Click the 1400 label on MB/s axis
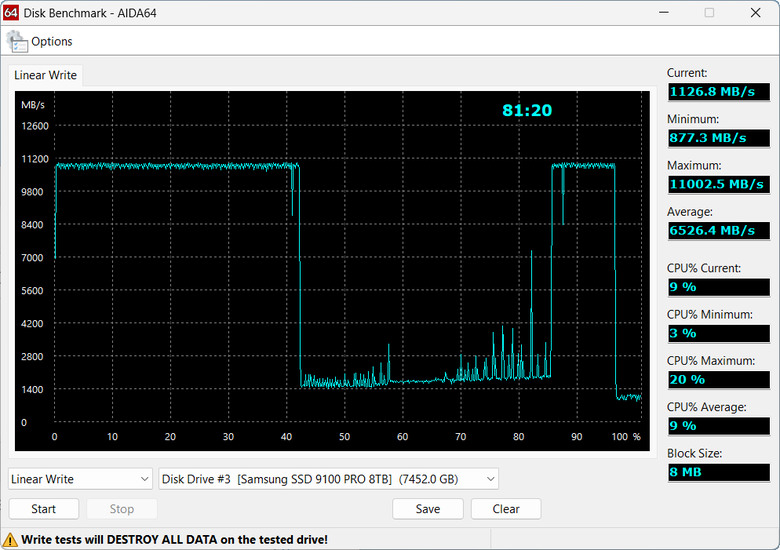The width and height of the screenshot is (780, 550). click(x=32, y=389)
